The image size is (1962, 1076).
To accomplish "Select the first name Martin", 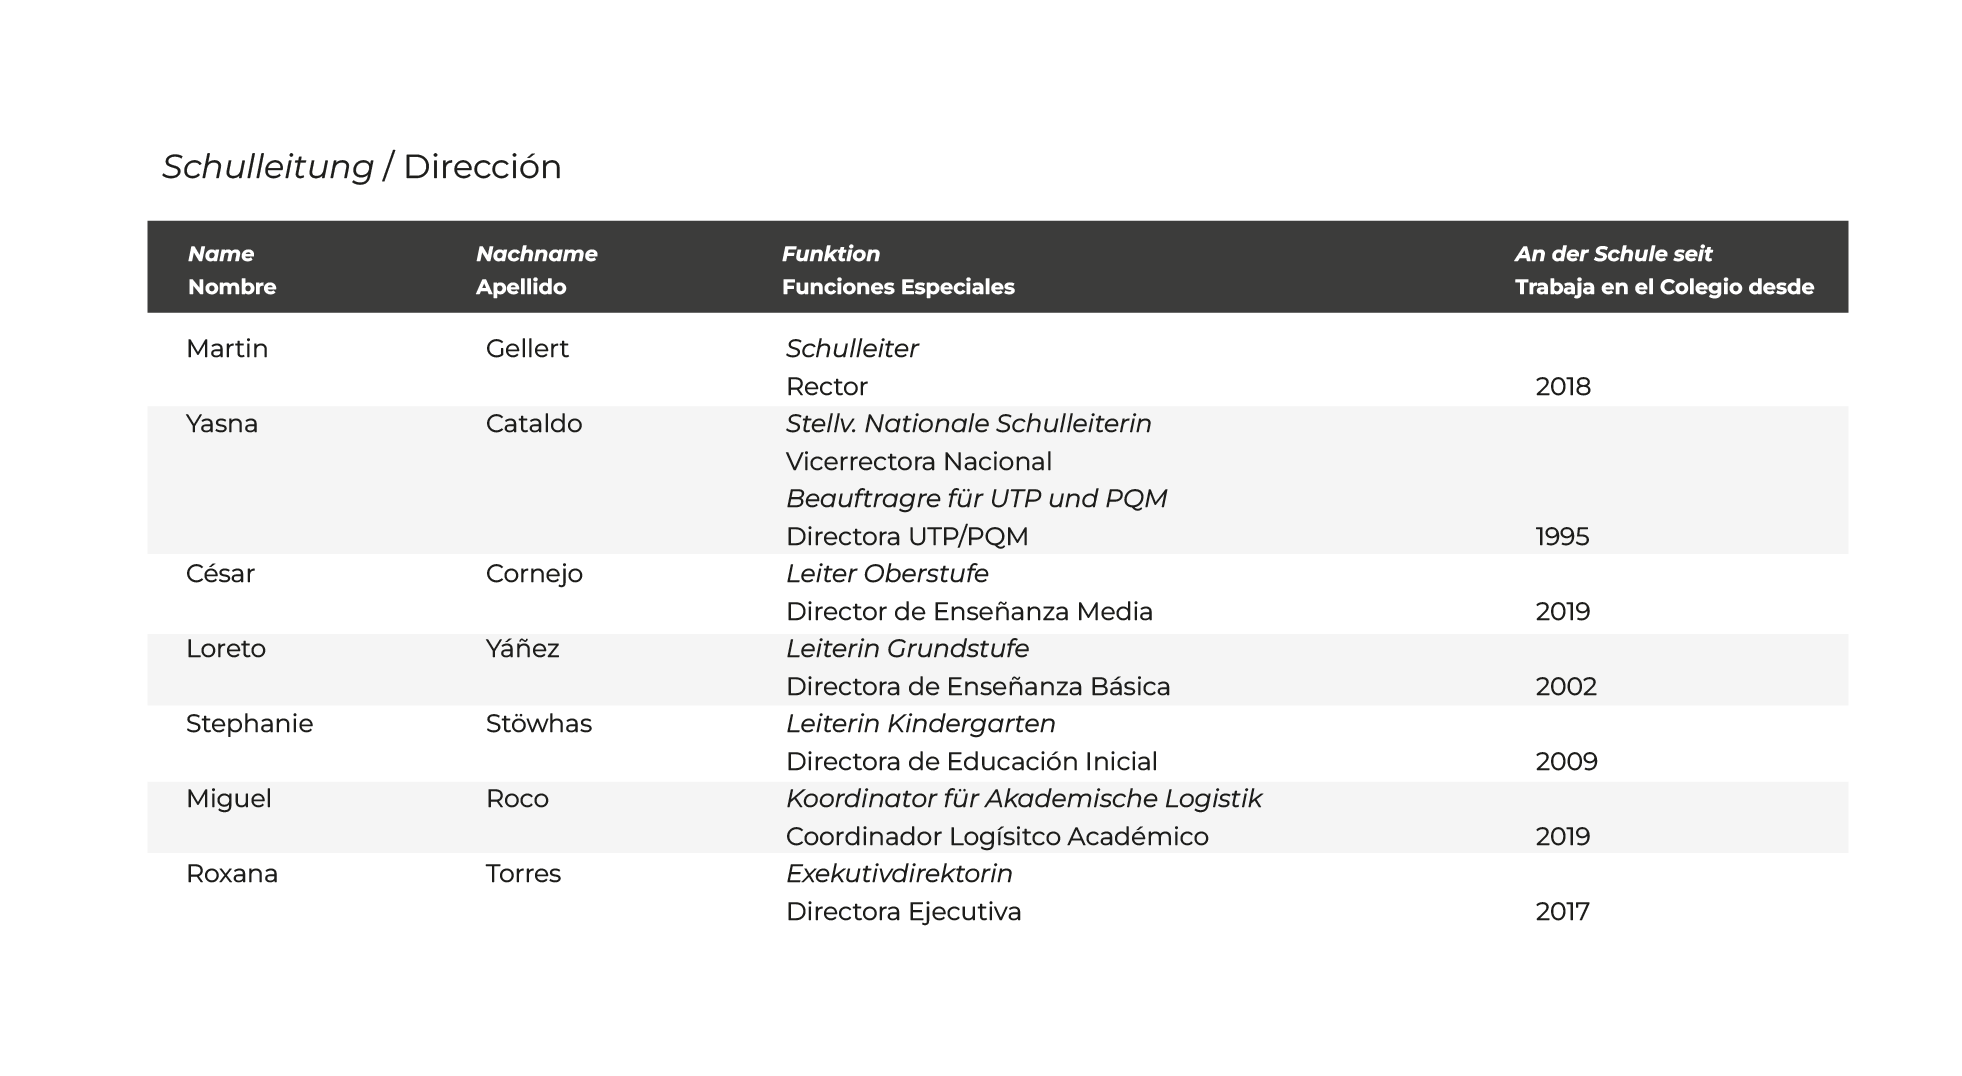I will (227, 349).
